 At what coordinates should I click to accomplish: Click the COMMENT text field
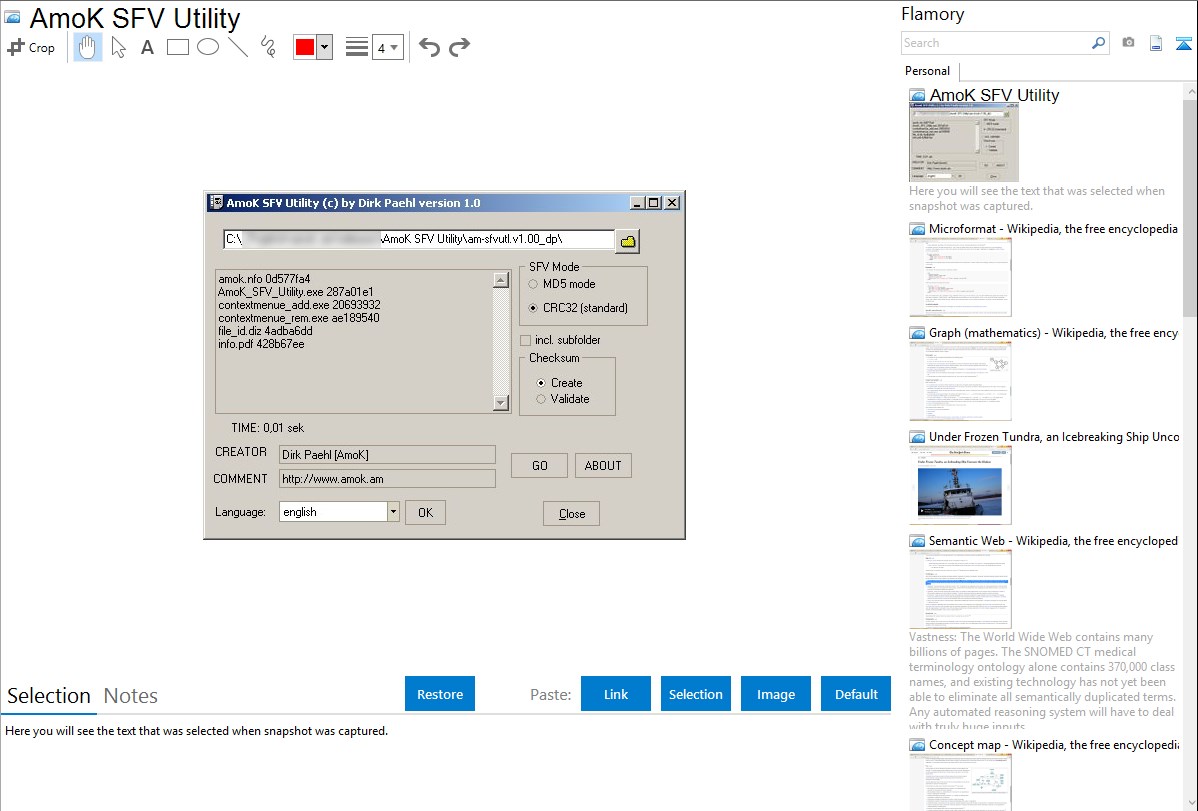point(387,479)
